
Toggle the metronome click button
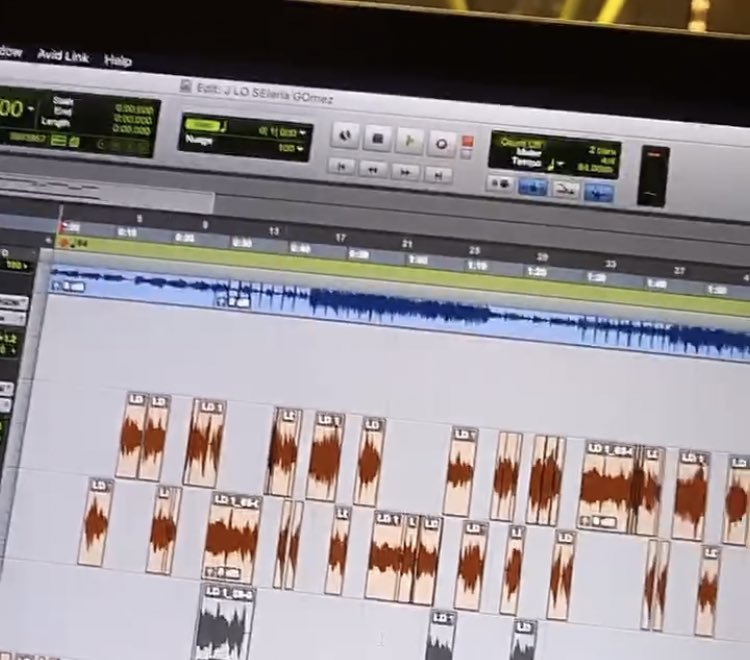(x=499, y=183)
